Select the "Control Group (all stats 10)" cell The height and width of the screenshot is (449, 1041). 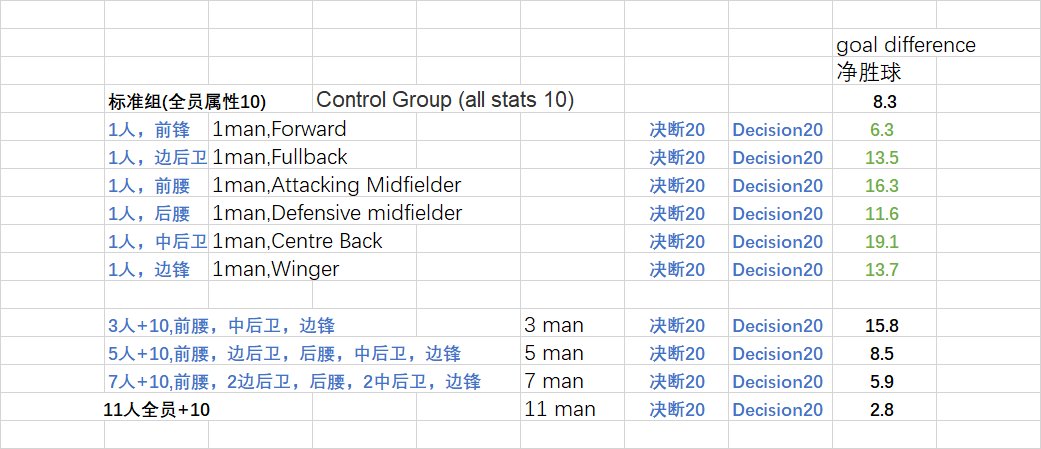pos(445,100)
